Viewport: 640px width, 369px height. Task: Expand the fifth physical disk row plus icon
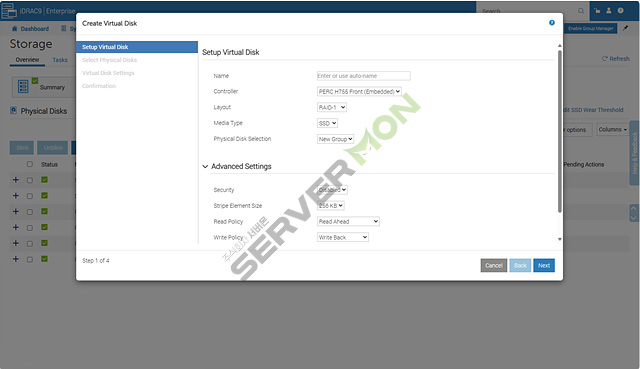click(x=16, y=243)
